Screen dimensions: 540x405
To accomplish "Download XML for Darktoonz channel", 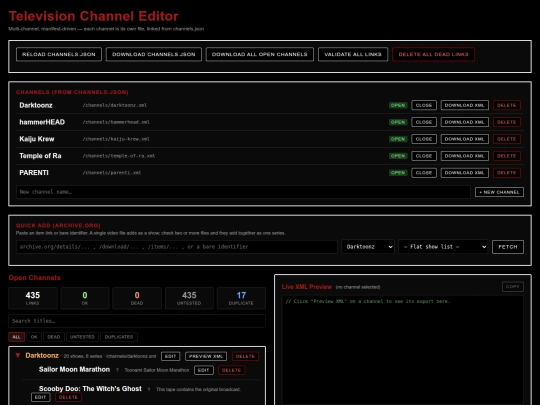I will [465, 105].
